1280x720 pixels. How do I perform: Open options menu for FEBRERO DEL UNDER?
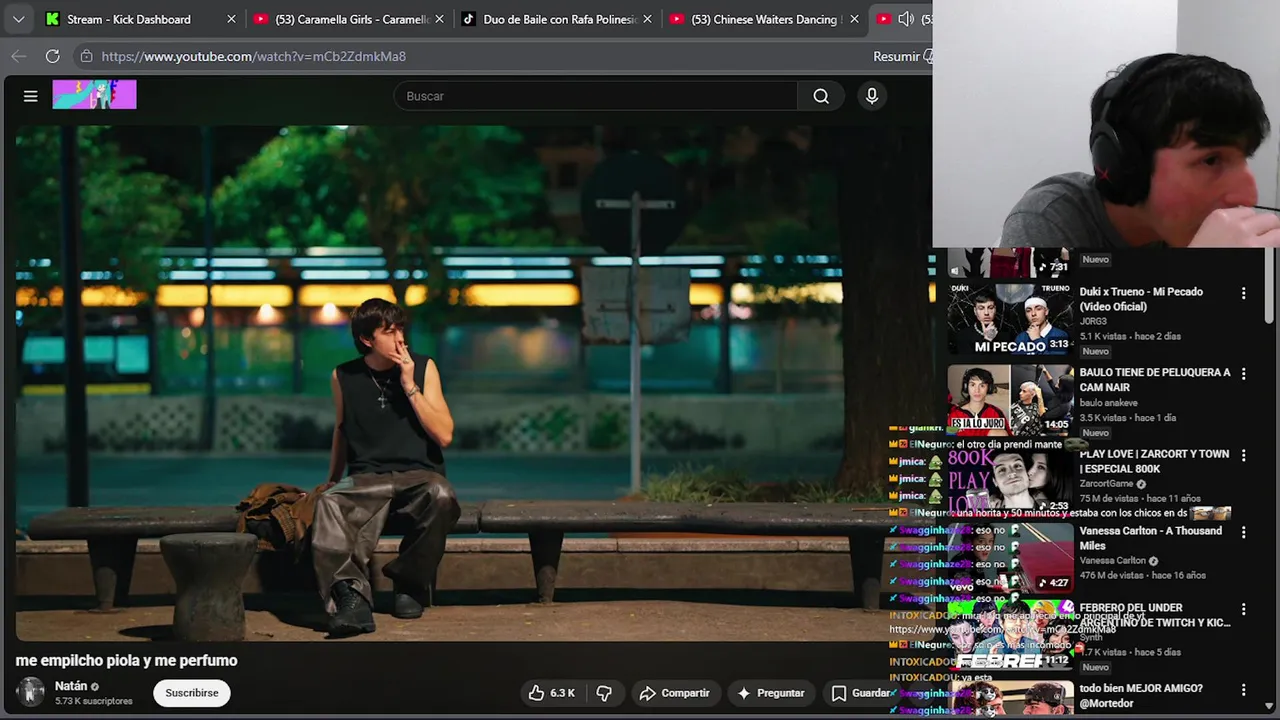(x=1243, y=609)
